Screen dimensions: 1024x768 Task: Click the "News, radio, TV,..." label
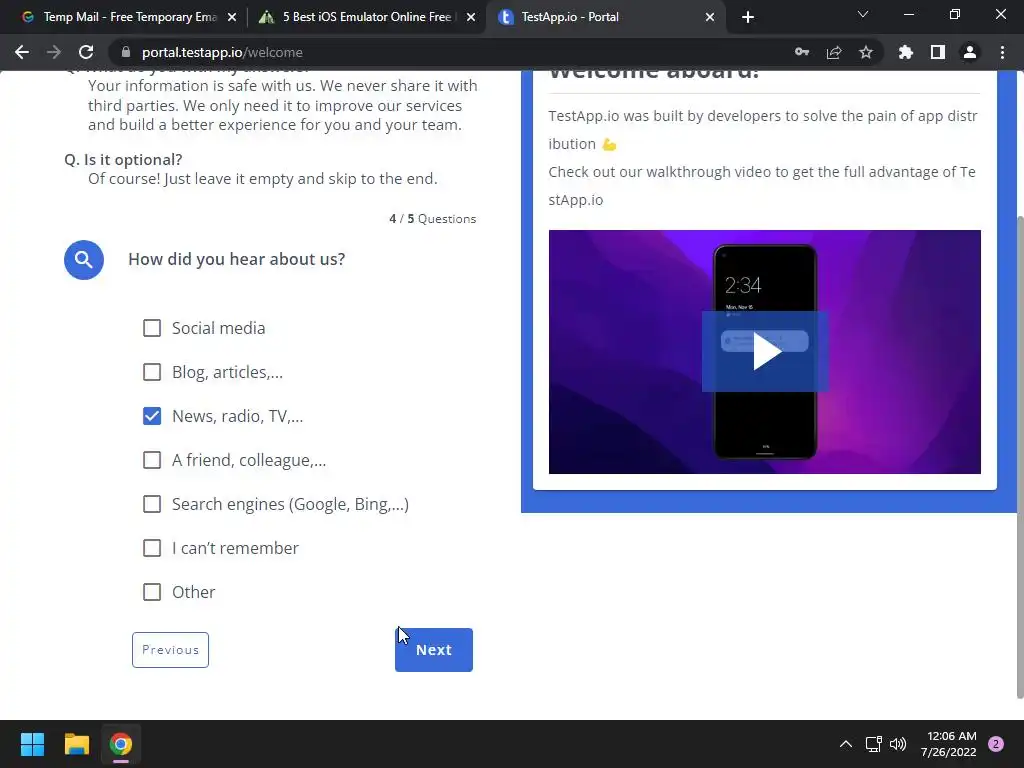[238, 417]
